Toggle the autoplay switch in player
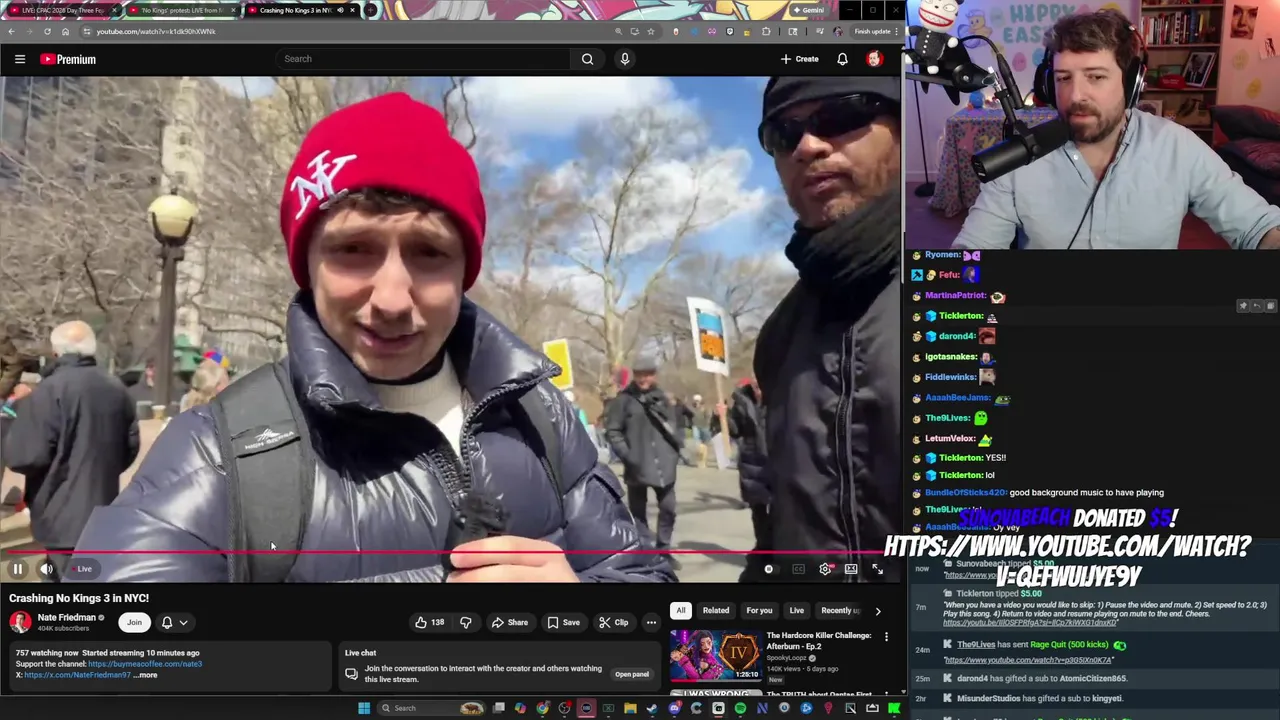Image resolution: width=1280 pixels, height=720 pixels. coord(768,569)
